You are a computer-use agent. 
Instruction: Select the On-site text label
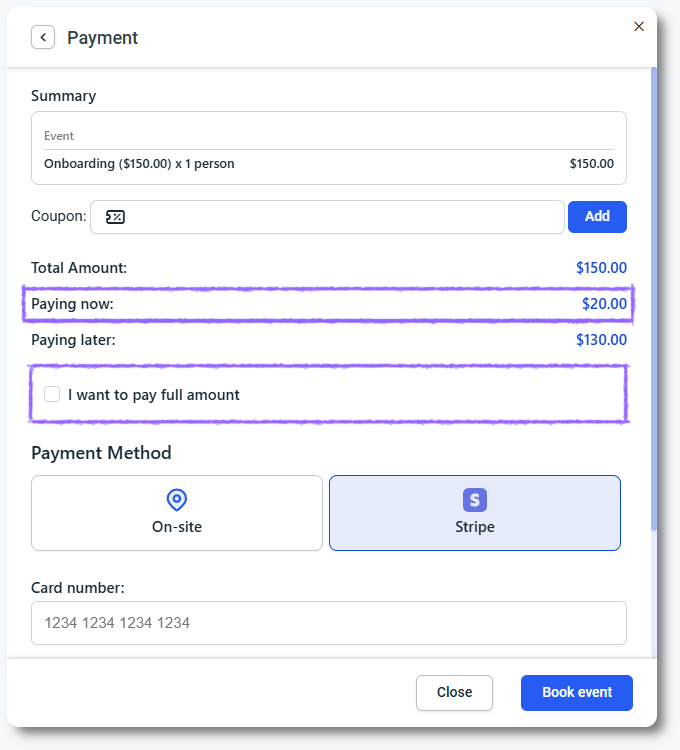[177, 527]
